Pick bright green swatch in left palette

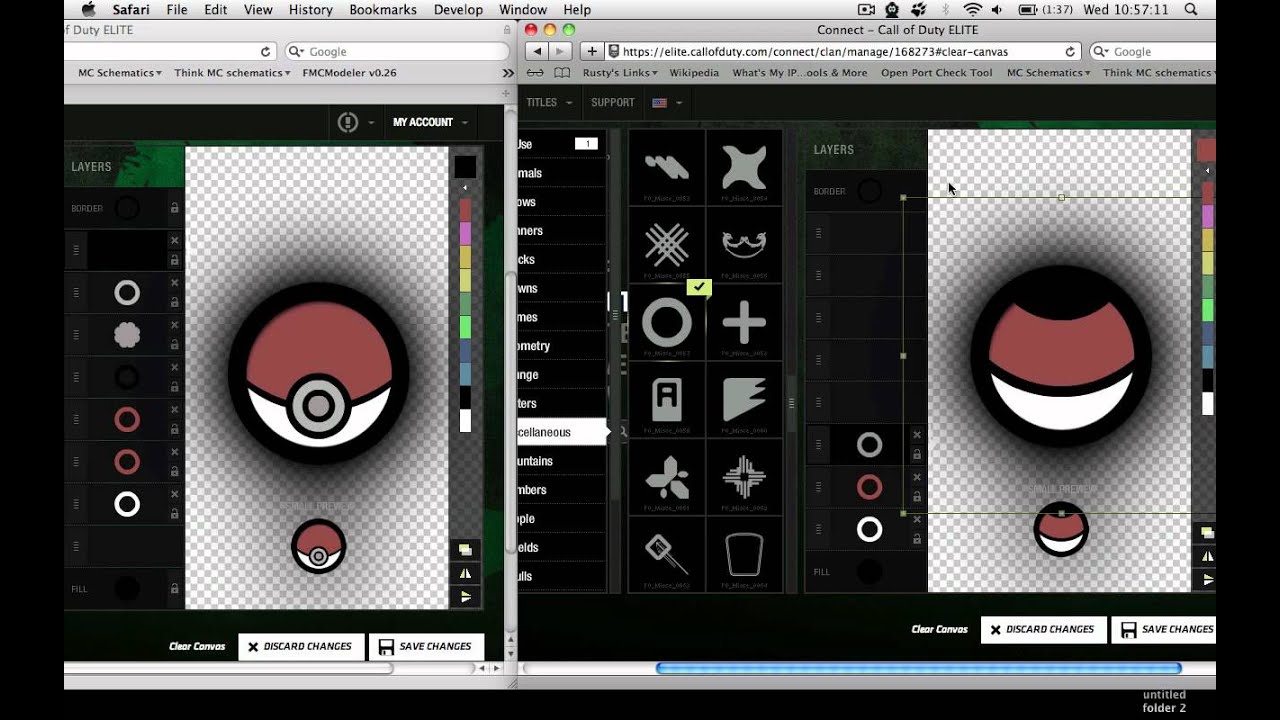click(x=465, y=327)
